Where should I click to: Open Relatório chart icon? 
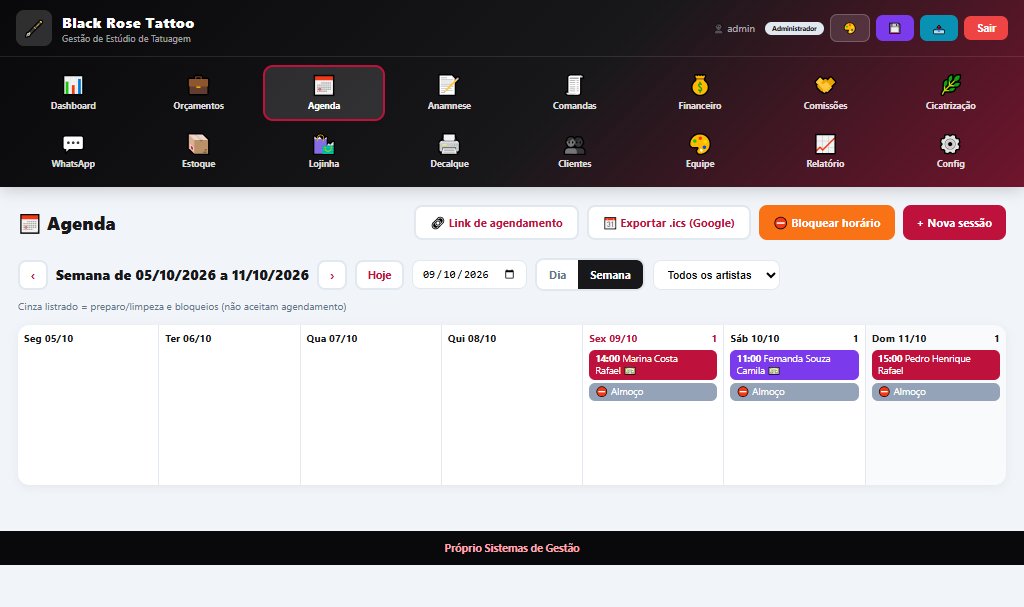pyautogui.click(x=825, y=143)
